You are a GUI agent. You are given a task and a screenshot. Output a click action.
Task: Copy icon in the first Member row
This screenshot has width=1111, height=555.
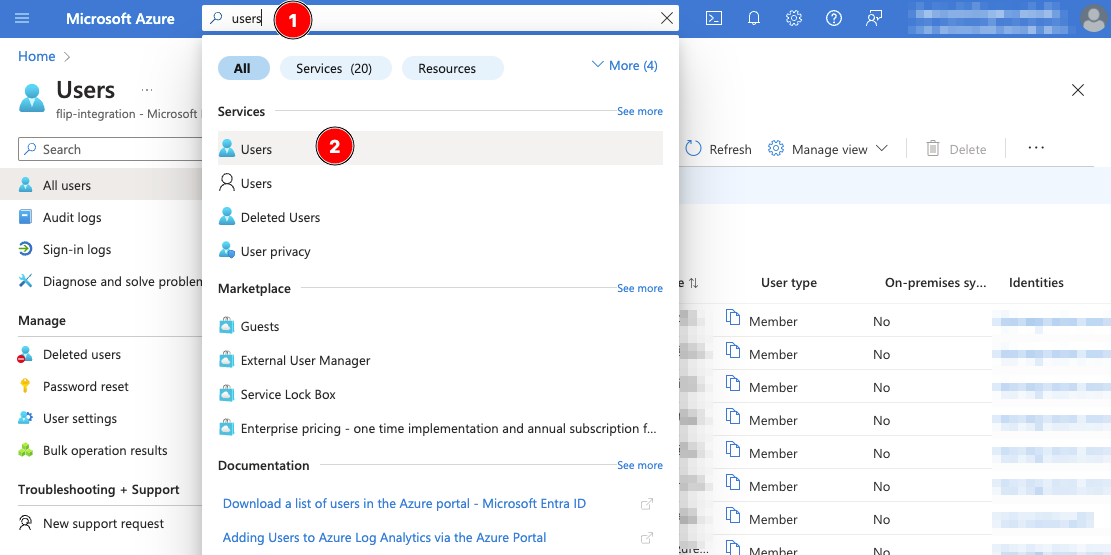tap(733, 318)
